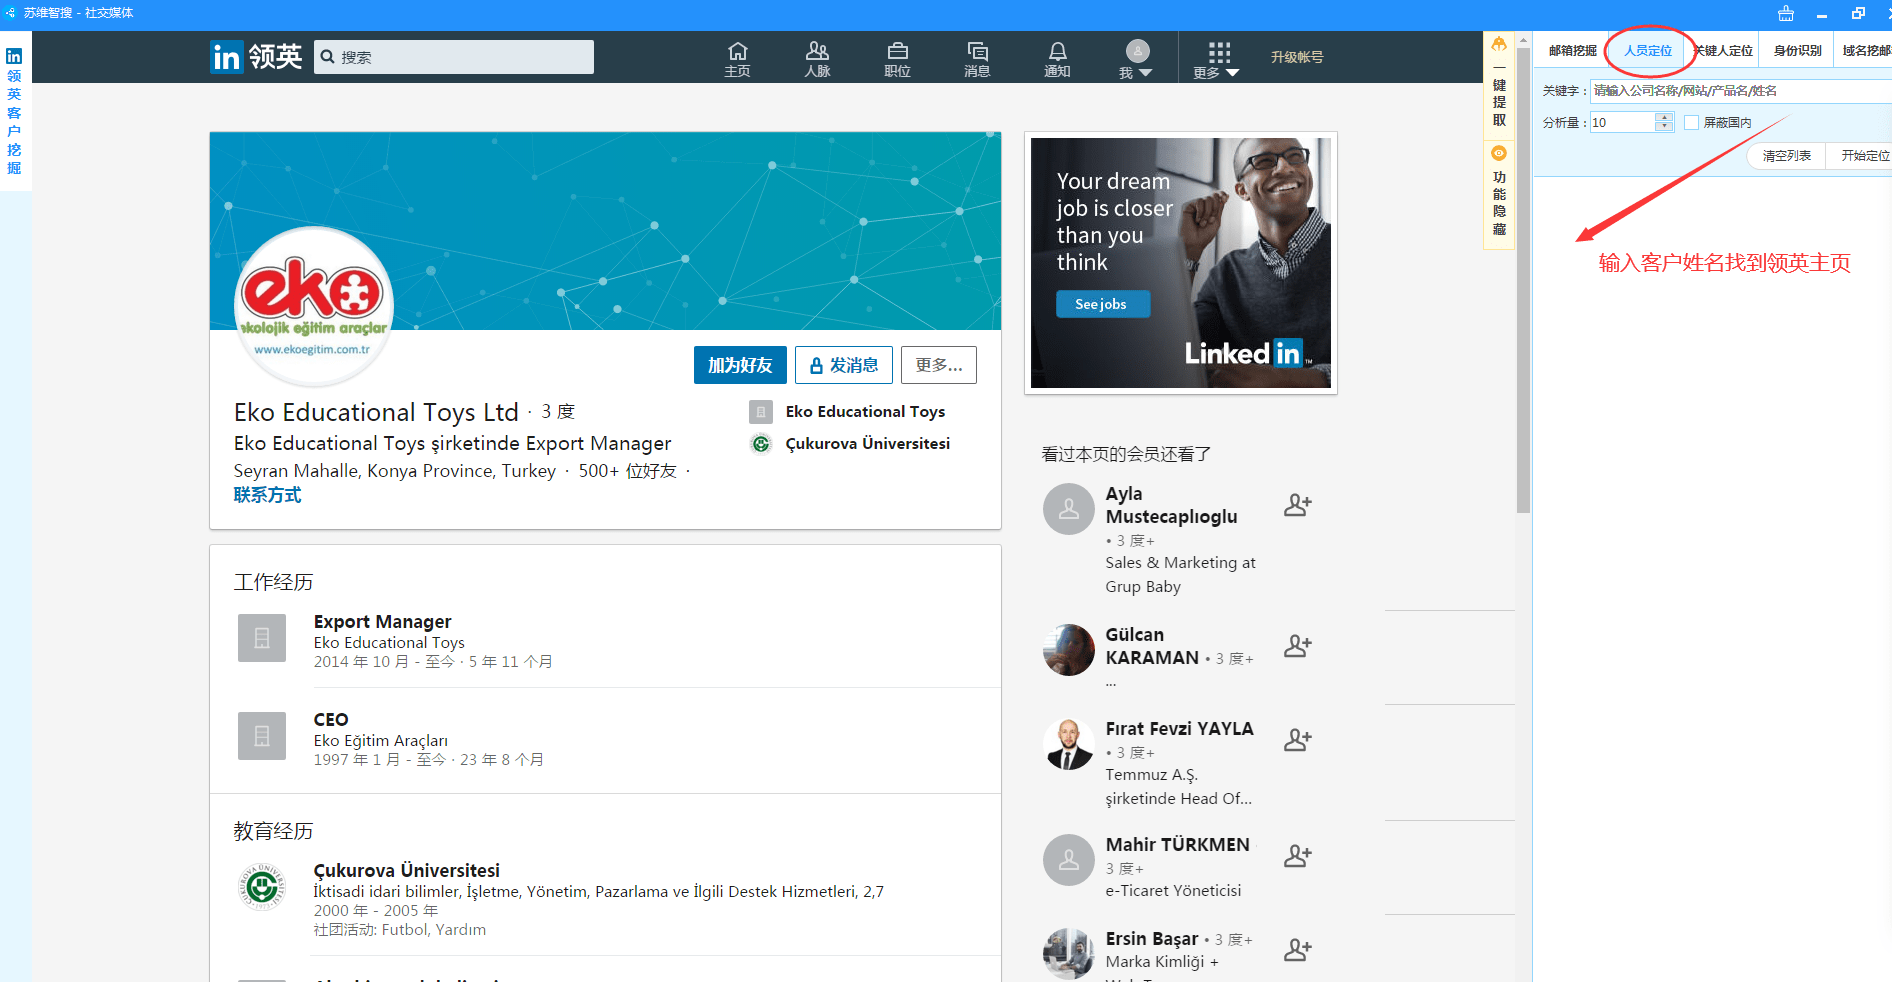Expand the 我 profile dropdown
The image size is (1892, 982).
(1137, 59)
